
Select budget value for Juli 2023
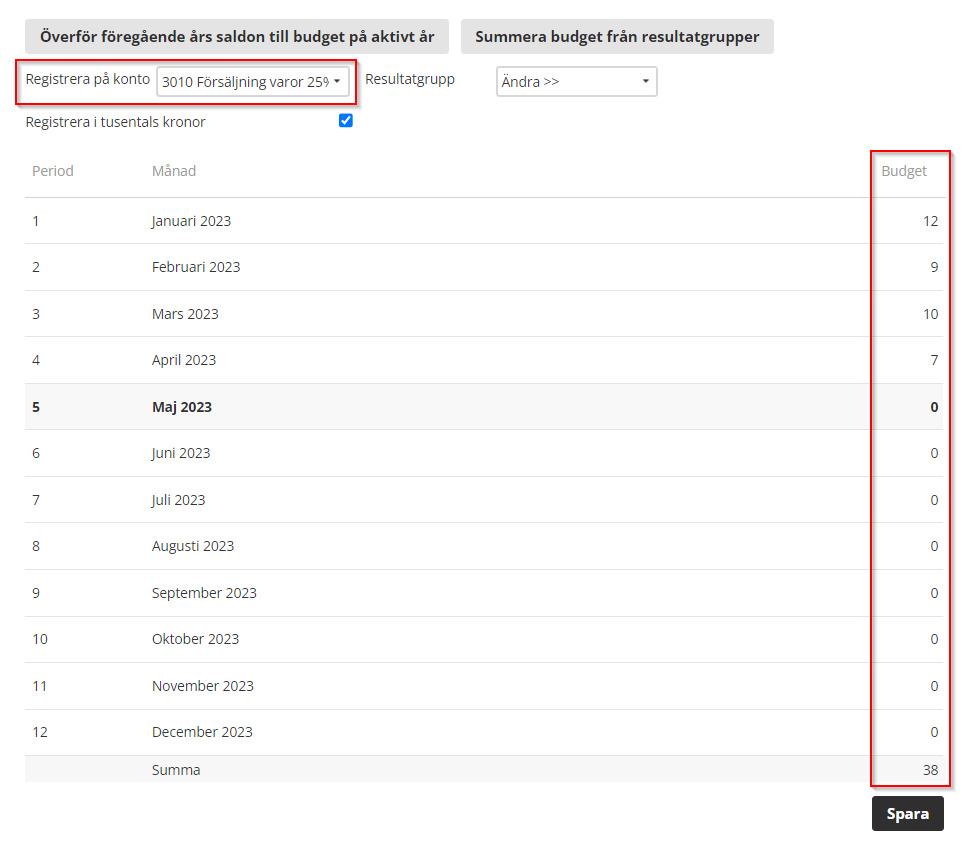point(934,501)
